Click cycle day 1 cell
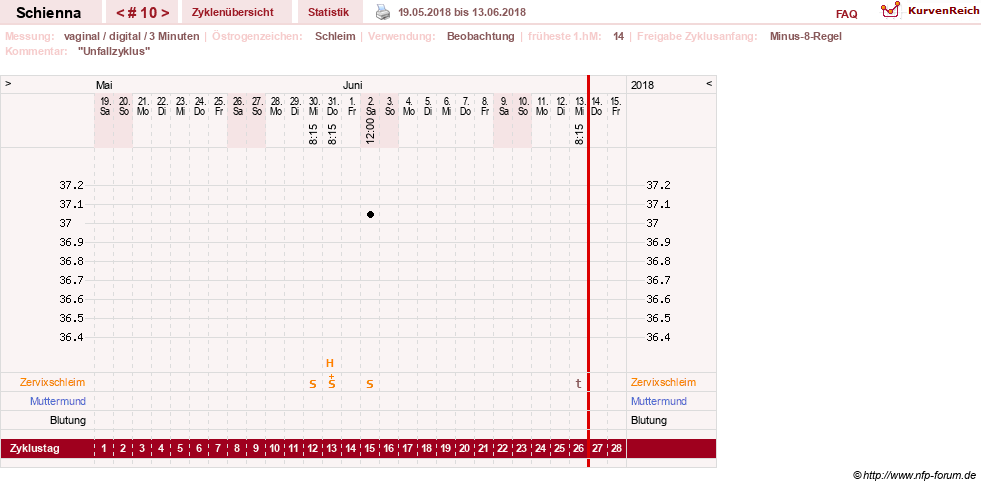Screen dimensions: 981x487 [104, 448]
